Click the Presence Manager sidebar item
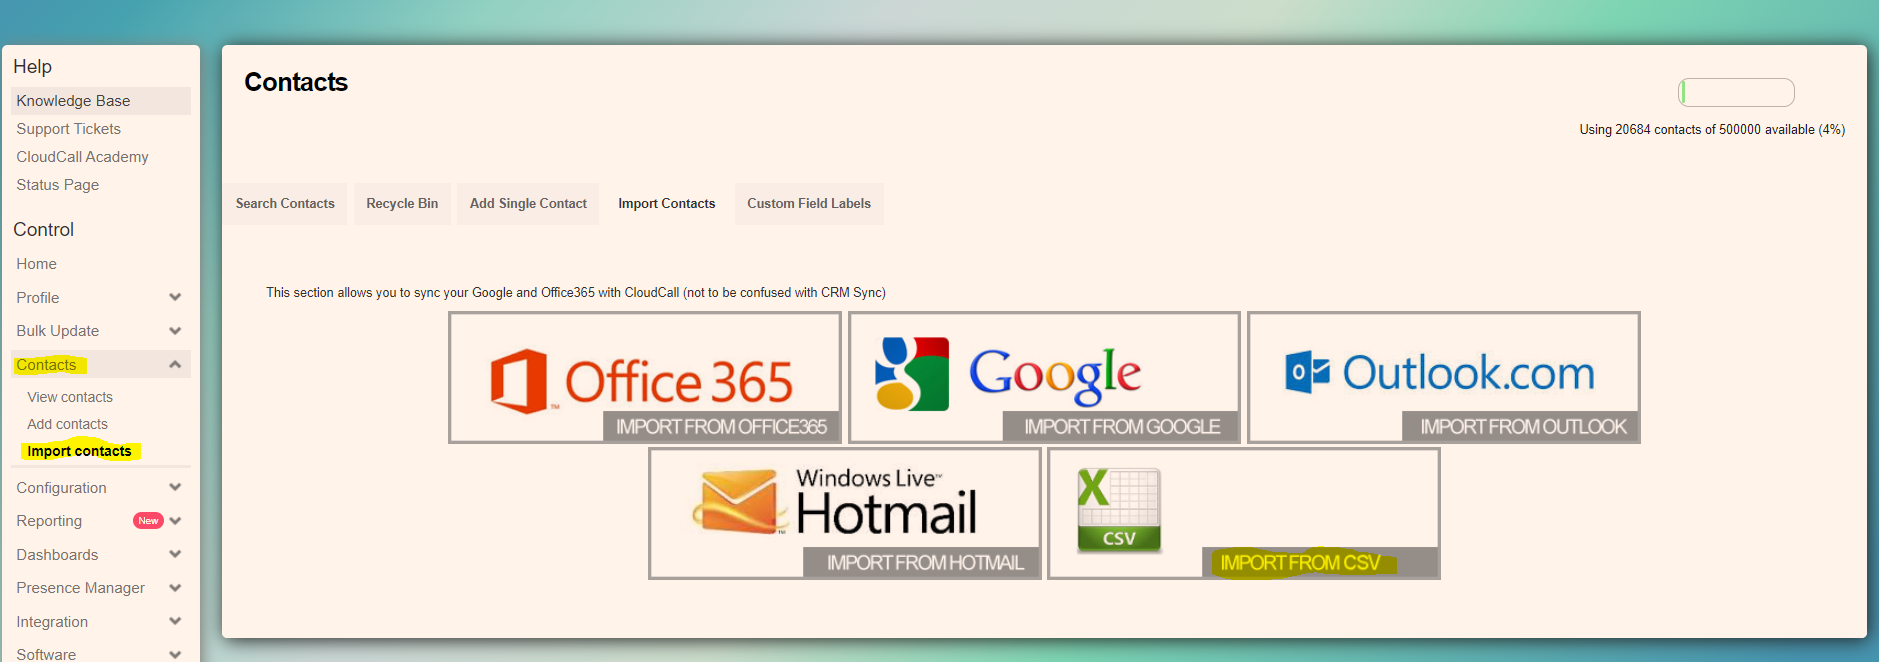Screen dimensions: 1879x662 click(x=80, y=588)
